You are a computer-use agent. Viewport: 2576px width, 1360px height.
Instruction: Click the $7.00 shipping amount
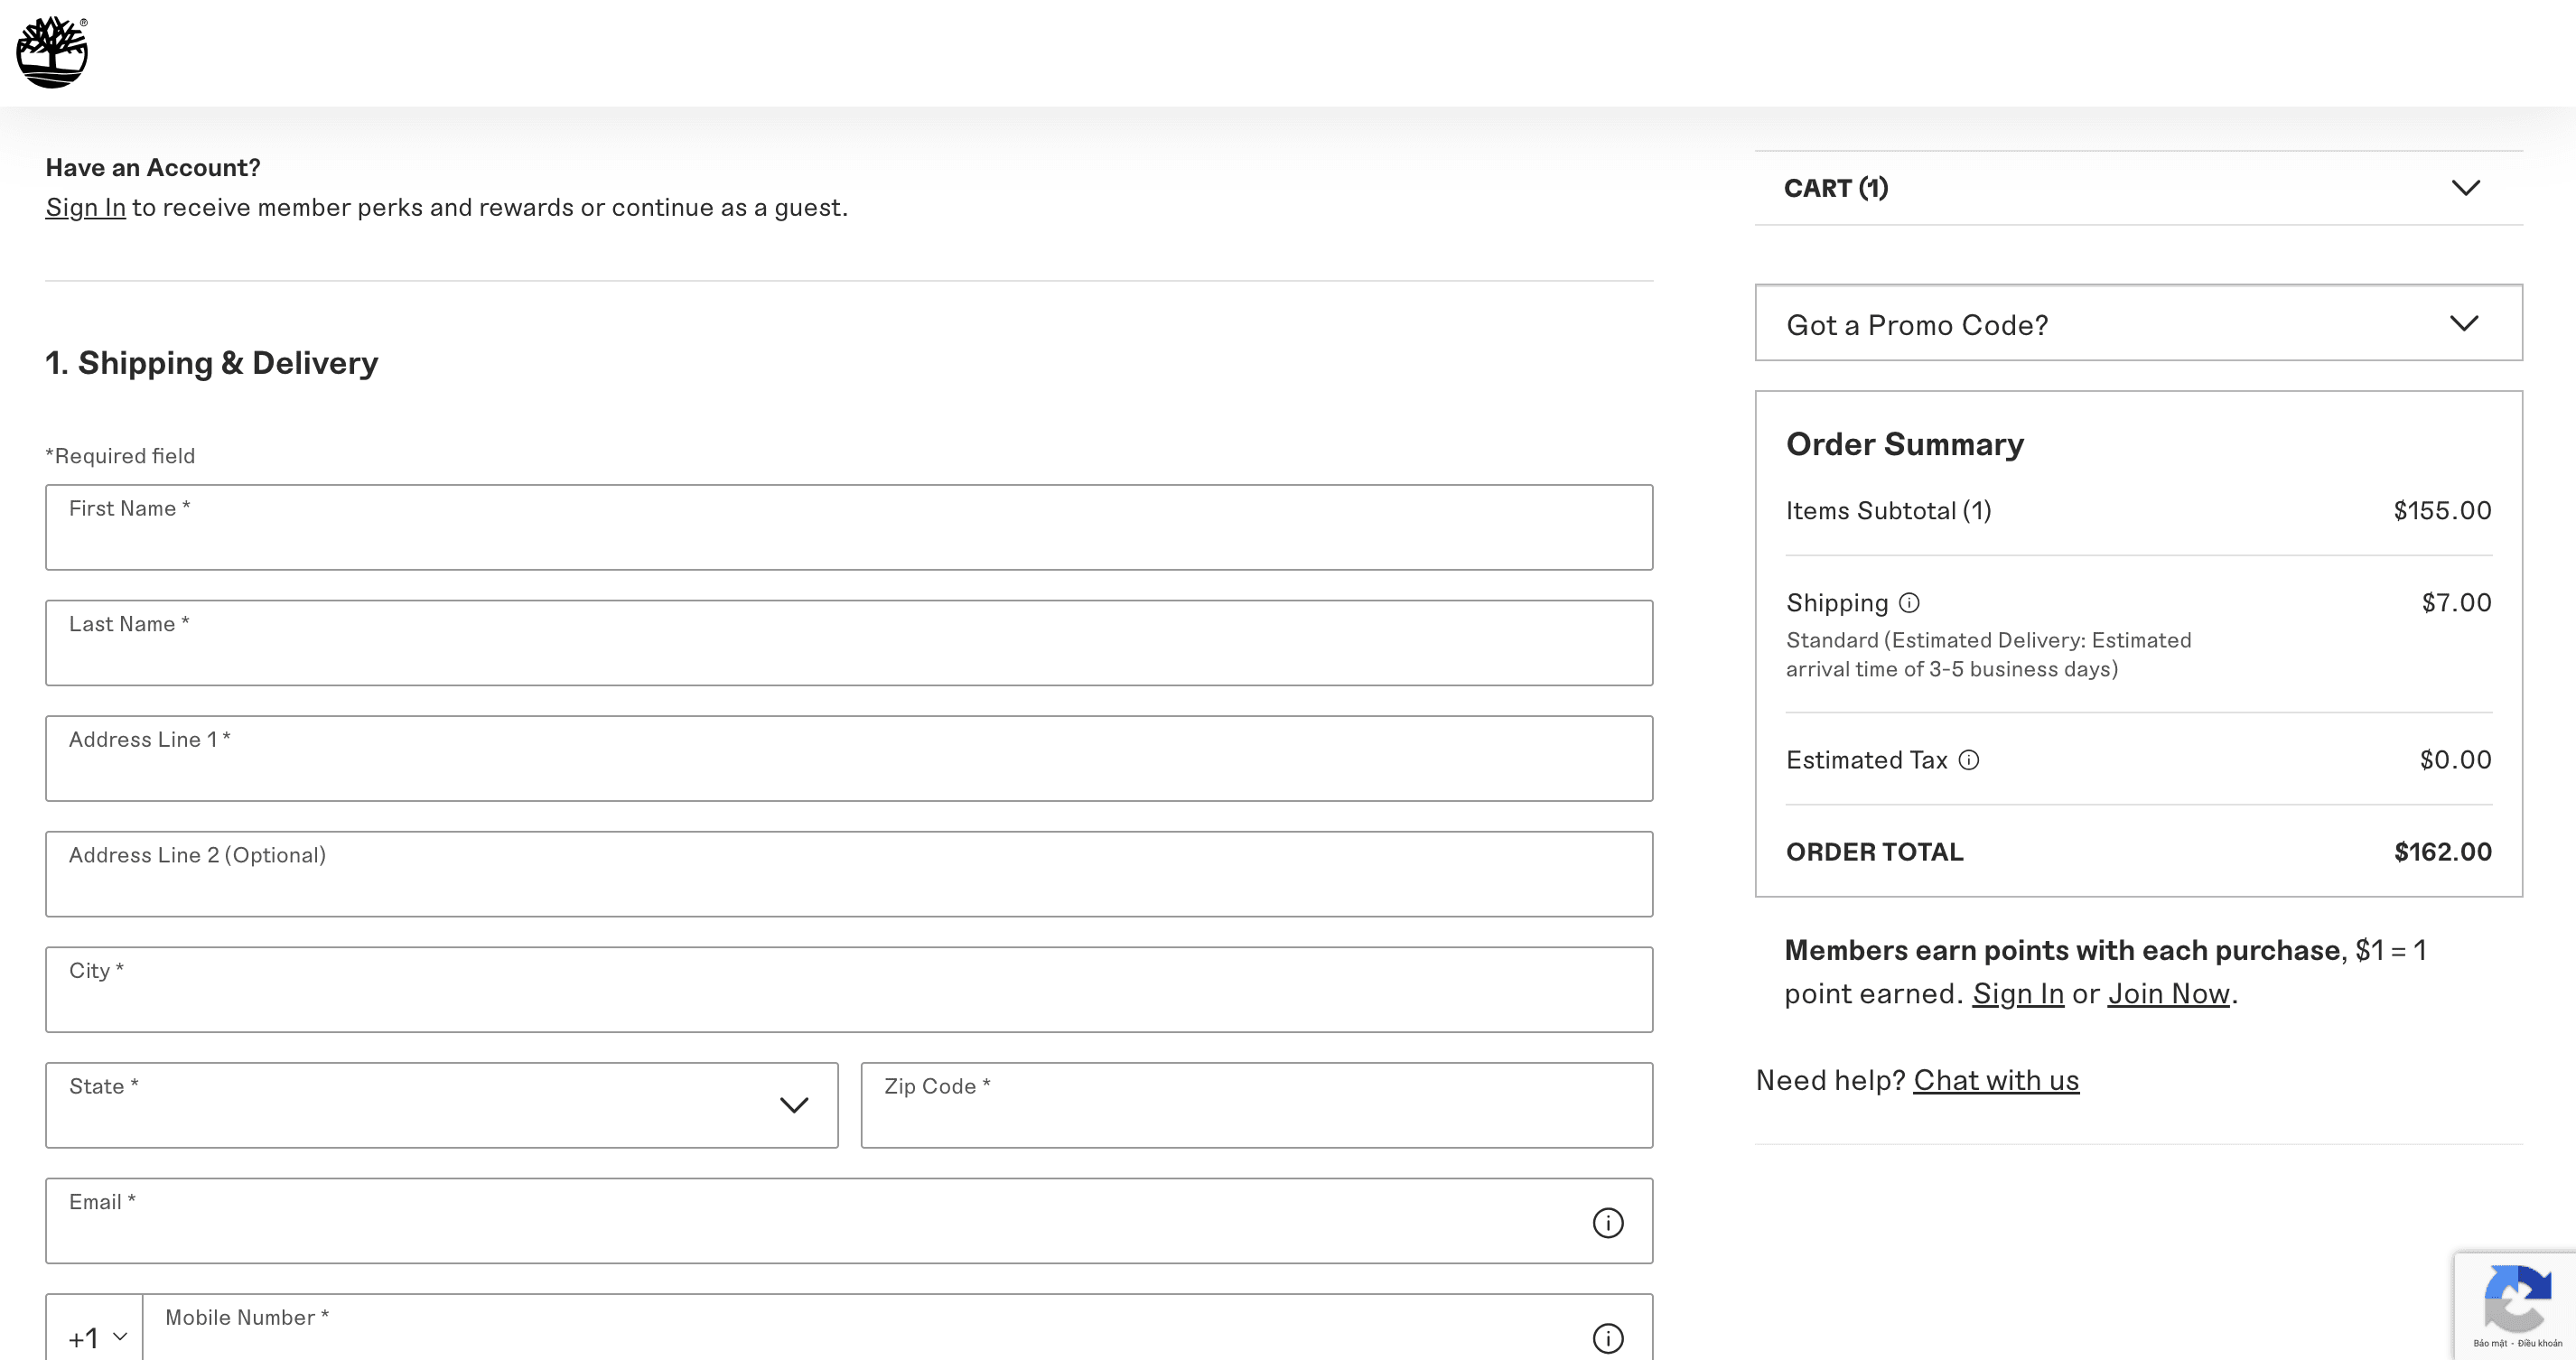pos(2456,603)
